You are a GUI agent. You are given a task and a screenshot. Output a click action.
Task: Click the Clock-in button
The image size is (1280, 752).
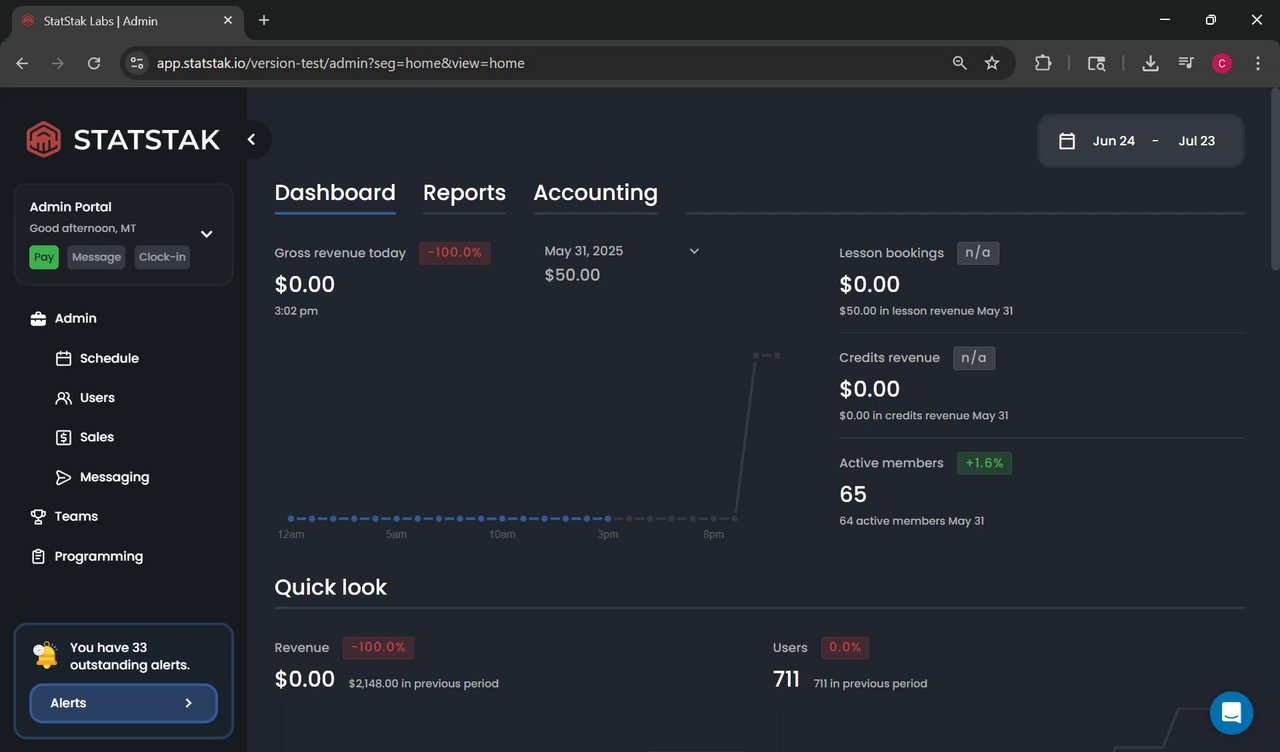tap(162, 257)
